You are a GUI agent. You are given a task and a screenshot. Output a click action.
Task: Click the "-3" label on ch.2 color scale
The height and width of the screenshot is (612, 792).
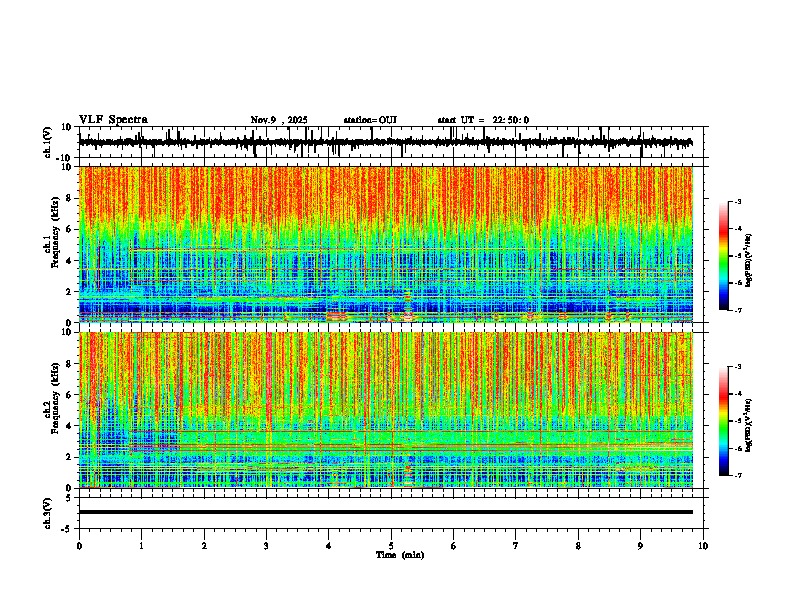tap(738, 367)
